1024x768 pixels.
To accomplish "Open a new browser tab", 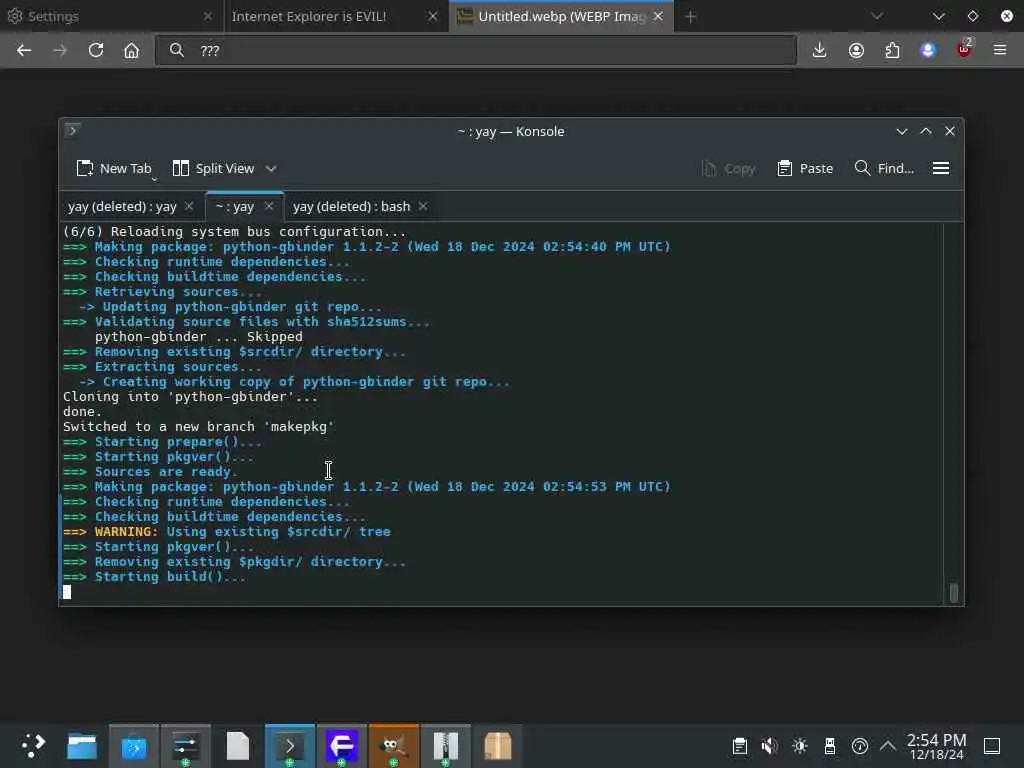I will click(x=691, y=16).
